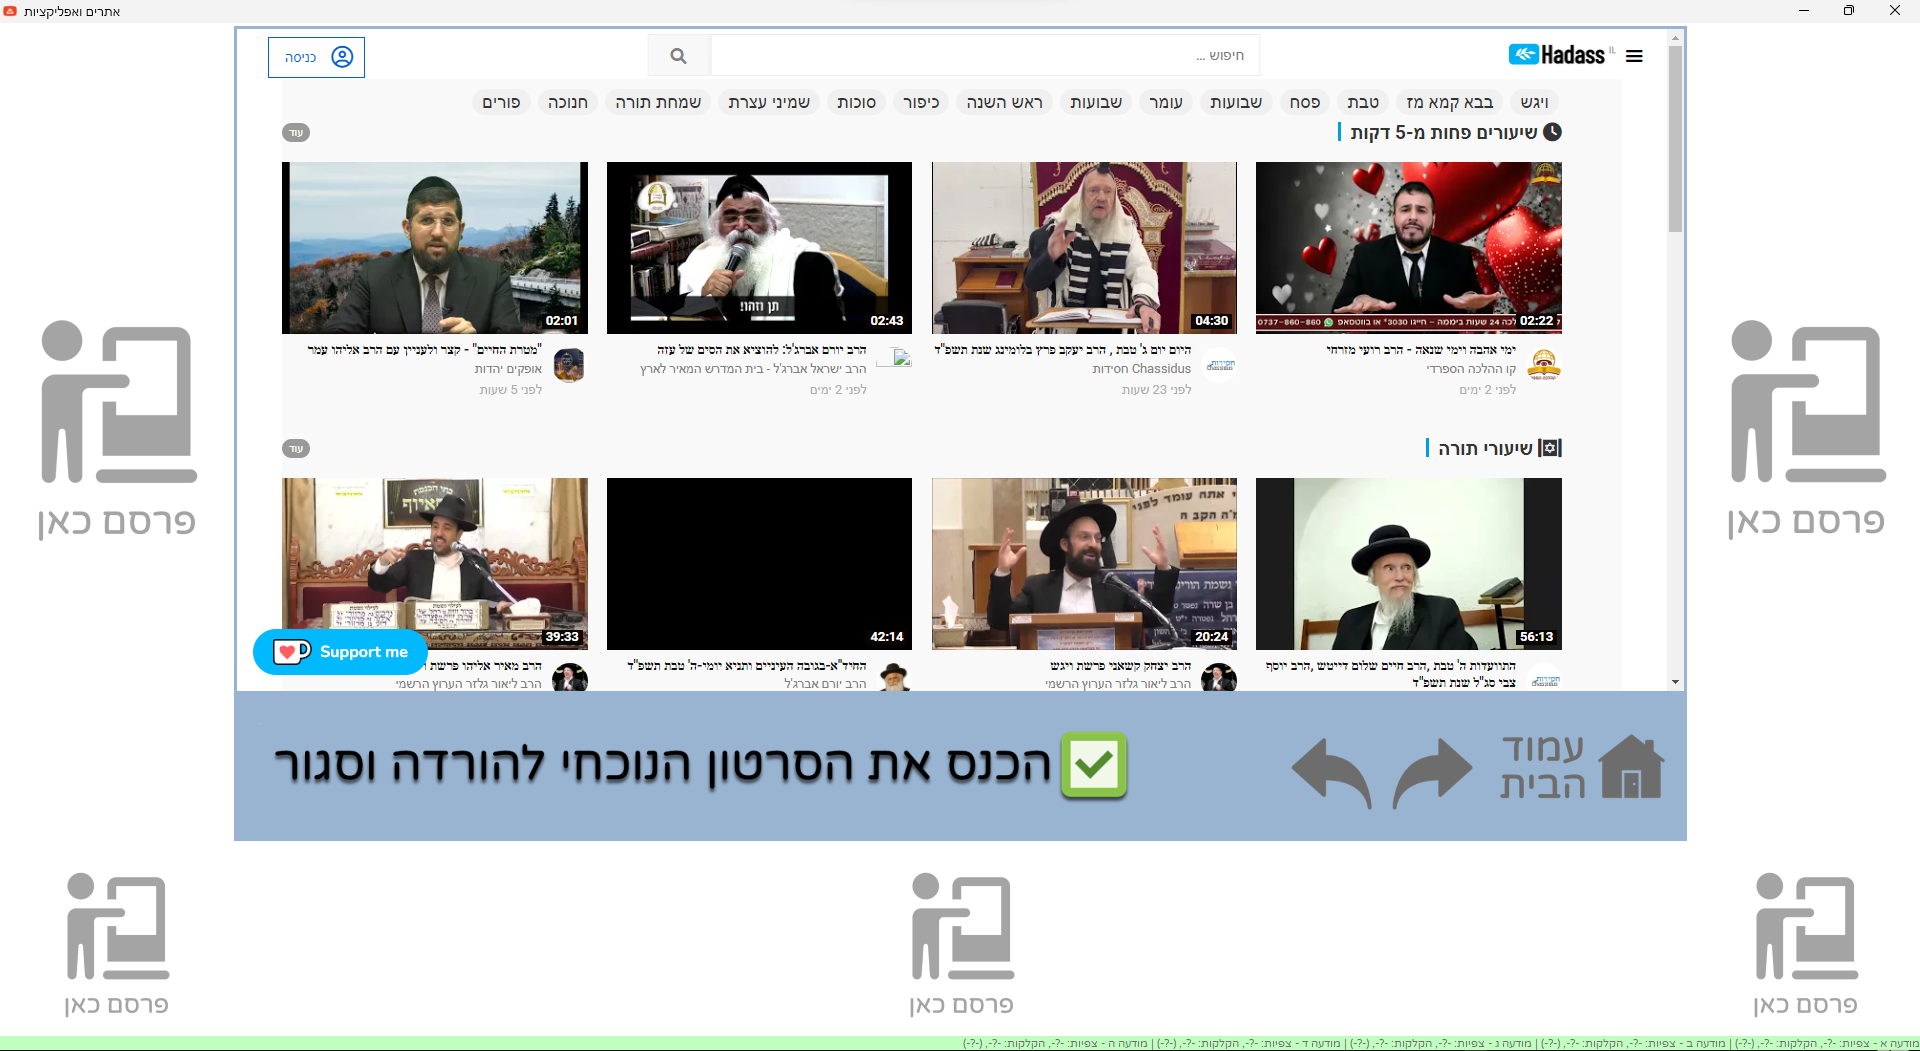This screenshot has height=1051, width=1920.
Task: Show more in שיעורים פחות מ-5 דקות via עוד
Action: point(296,133)
